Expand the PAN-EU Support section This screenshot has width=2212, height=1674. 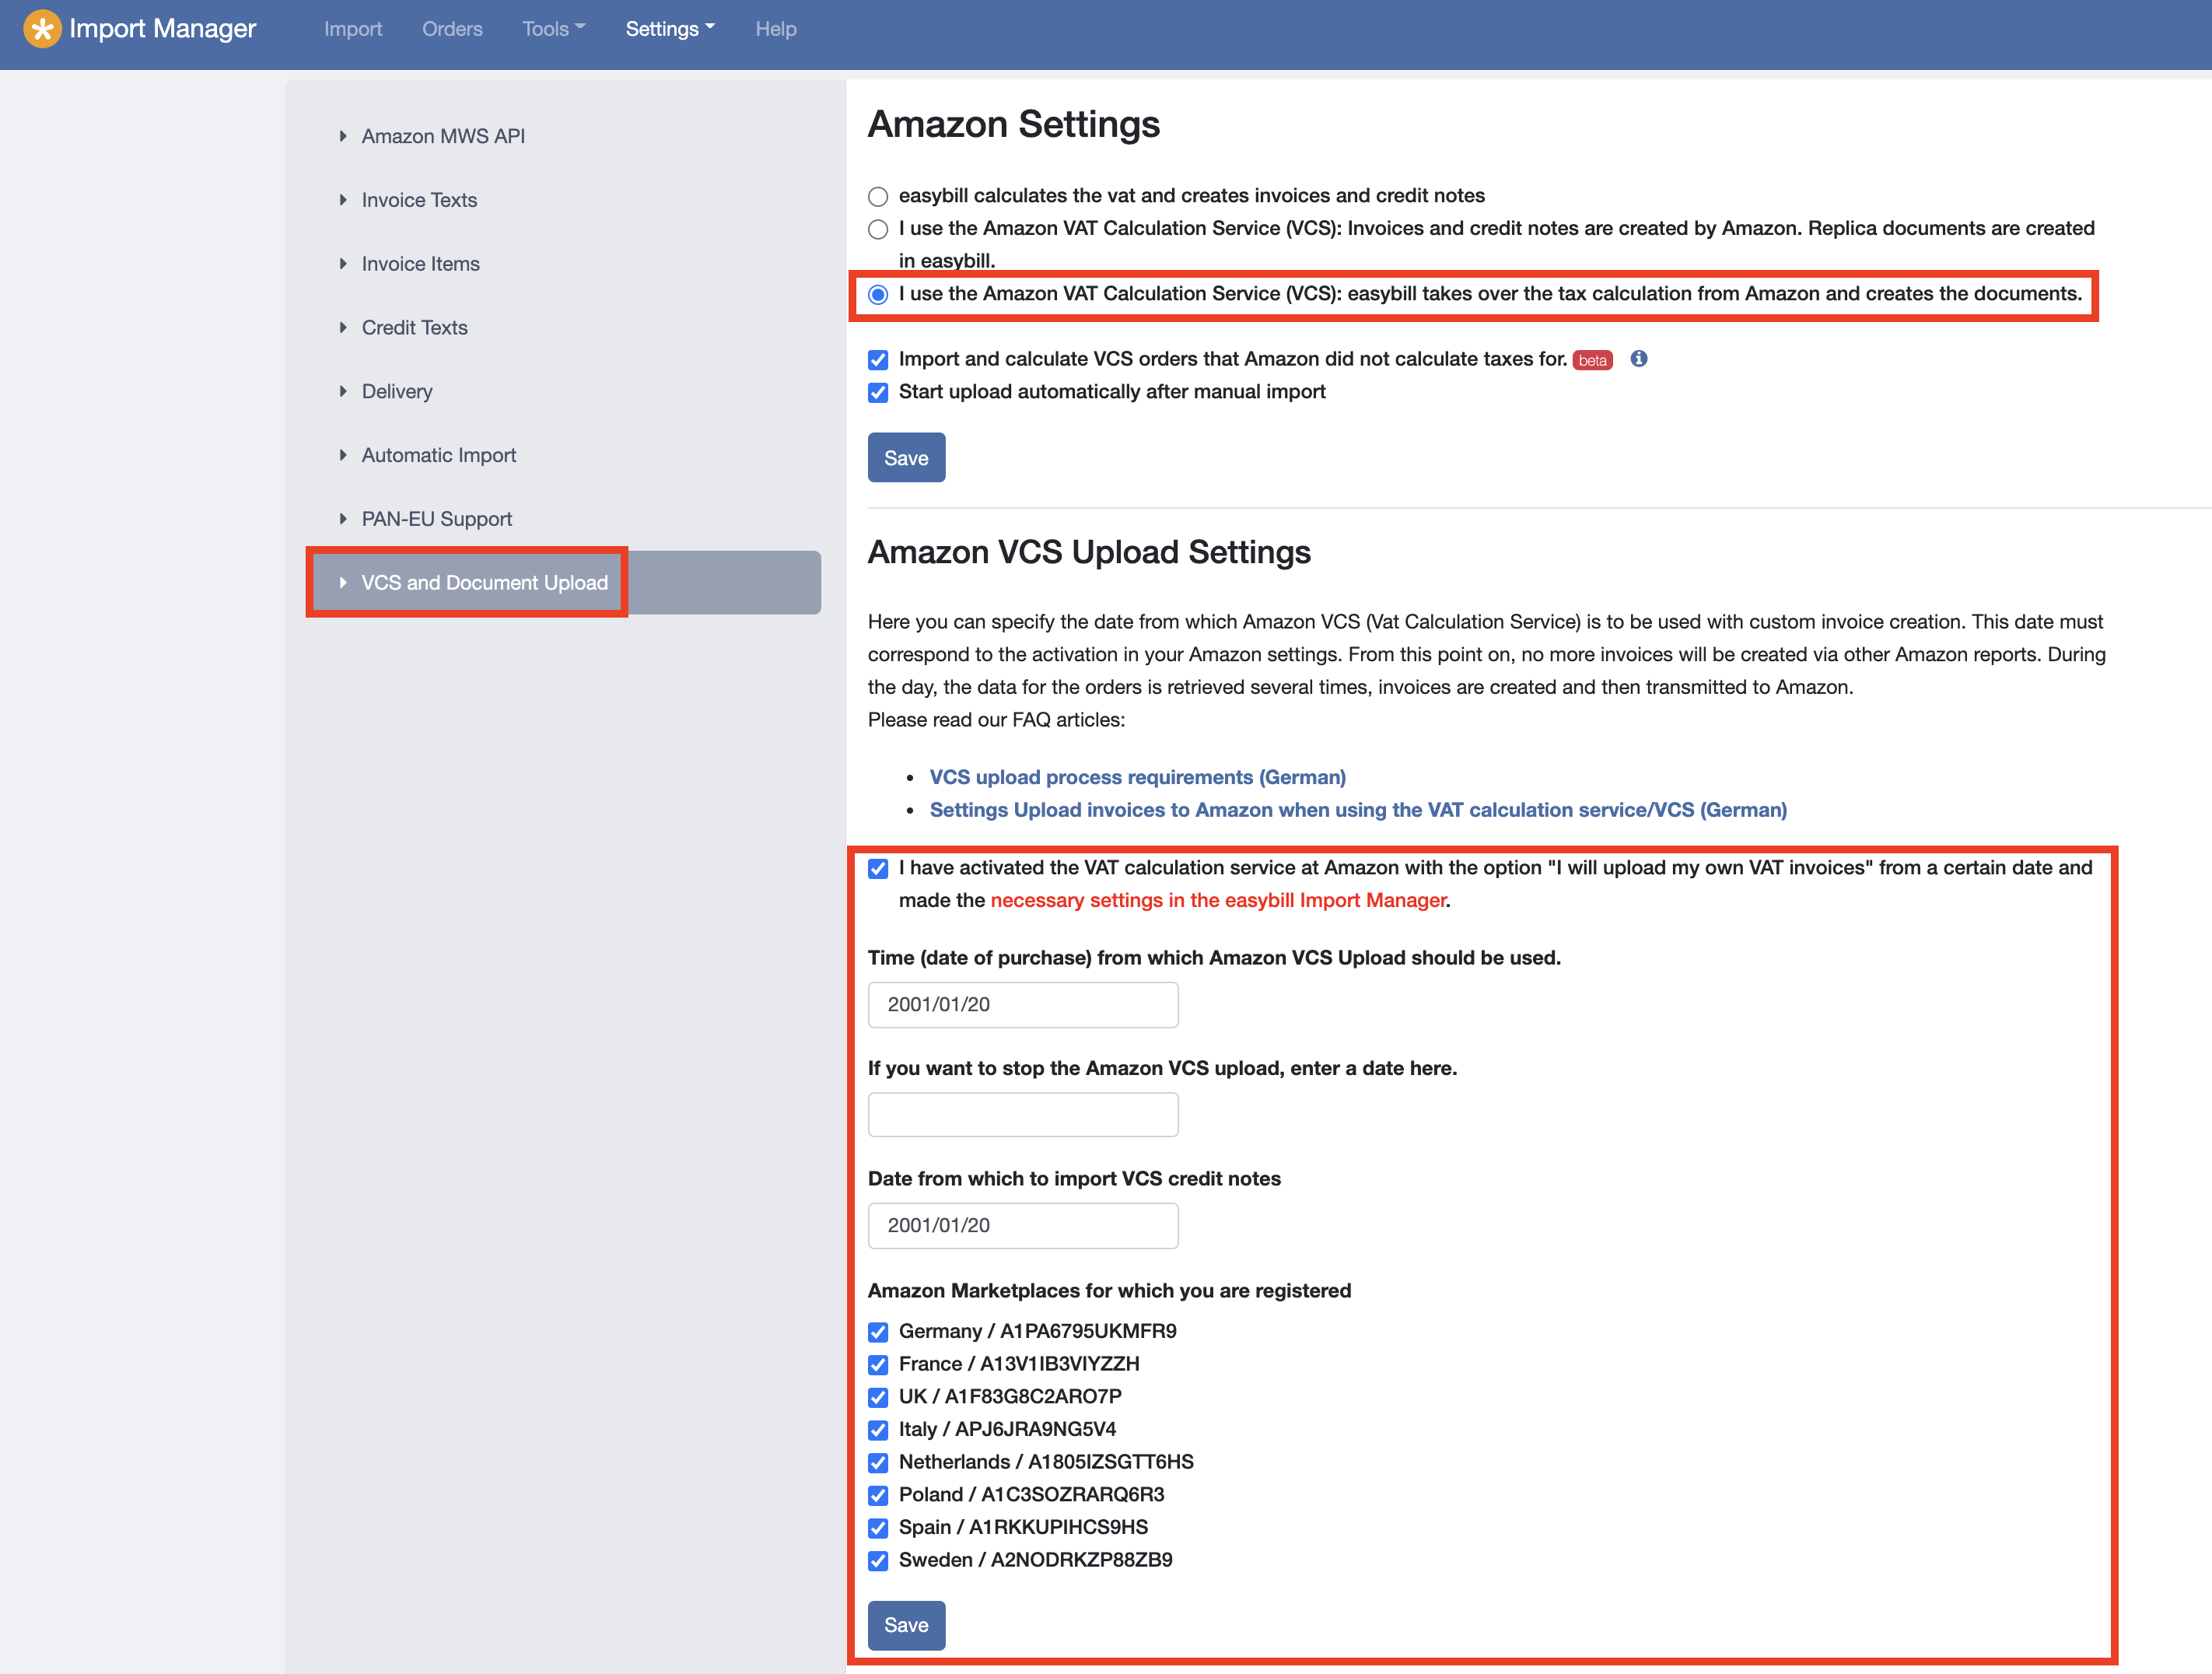pyautogui.click(x=436, y=519)
